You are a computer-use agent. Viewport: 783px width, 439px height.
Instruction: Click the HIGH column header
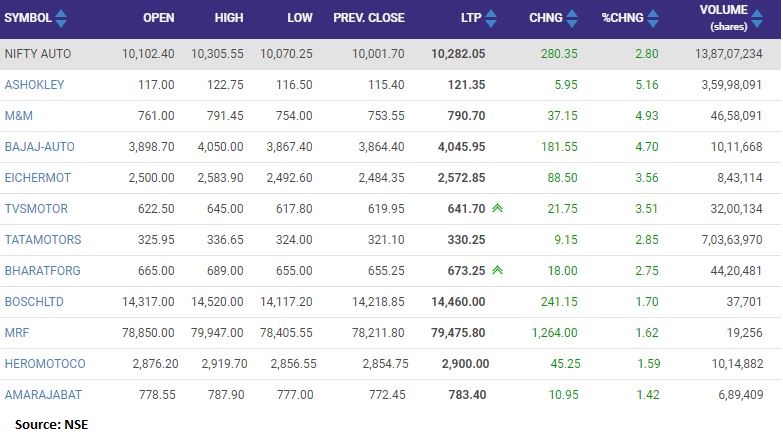point(229,18)
